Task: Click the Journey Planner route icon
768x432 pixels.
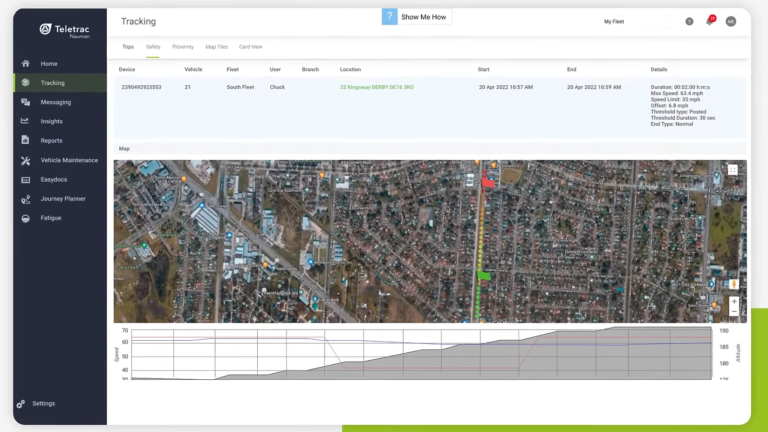Action: tap(24, 199)
